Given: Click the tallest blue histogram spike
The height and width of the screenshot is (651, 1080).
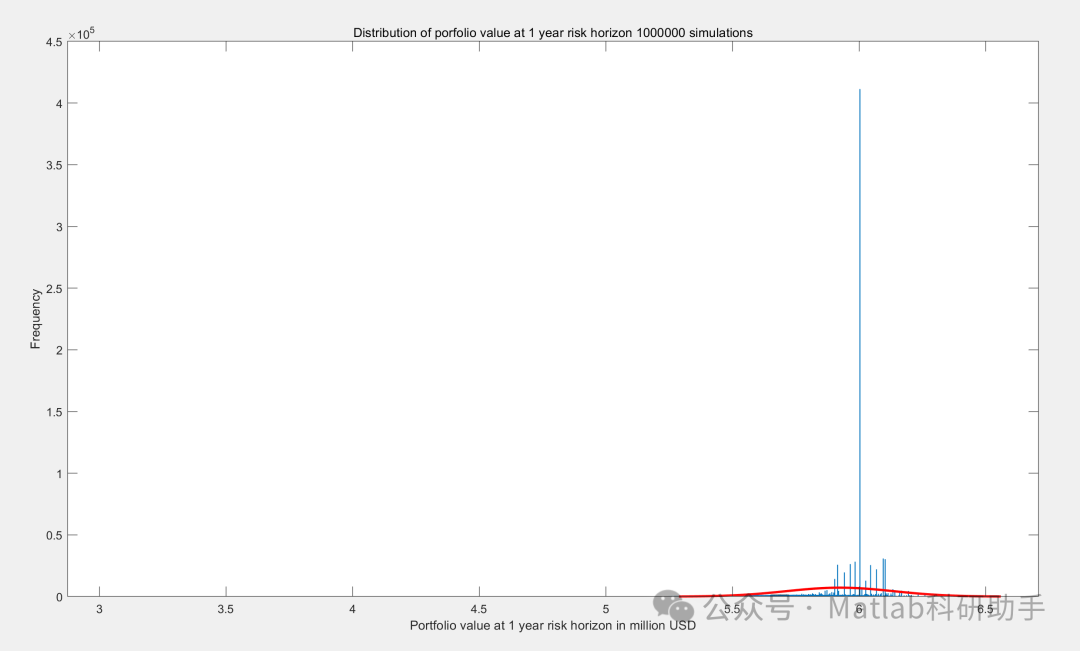Looking at the screenshot, I should tap(860, 342).
